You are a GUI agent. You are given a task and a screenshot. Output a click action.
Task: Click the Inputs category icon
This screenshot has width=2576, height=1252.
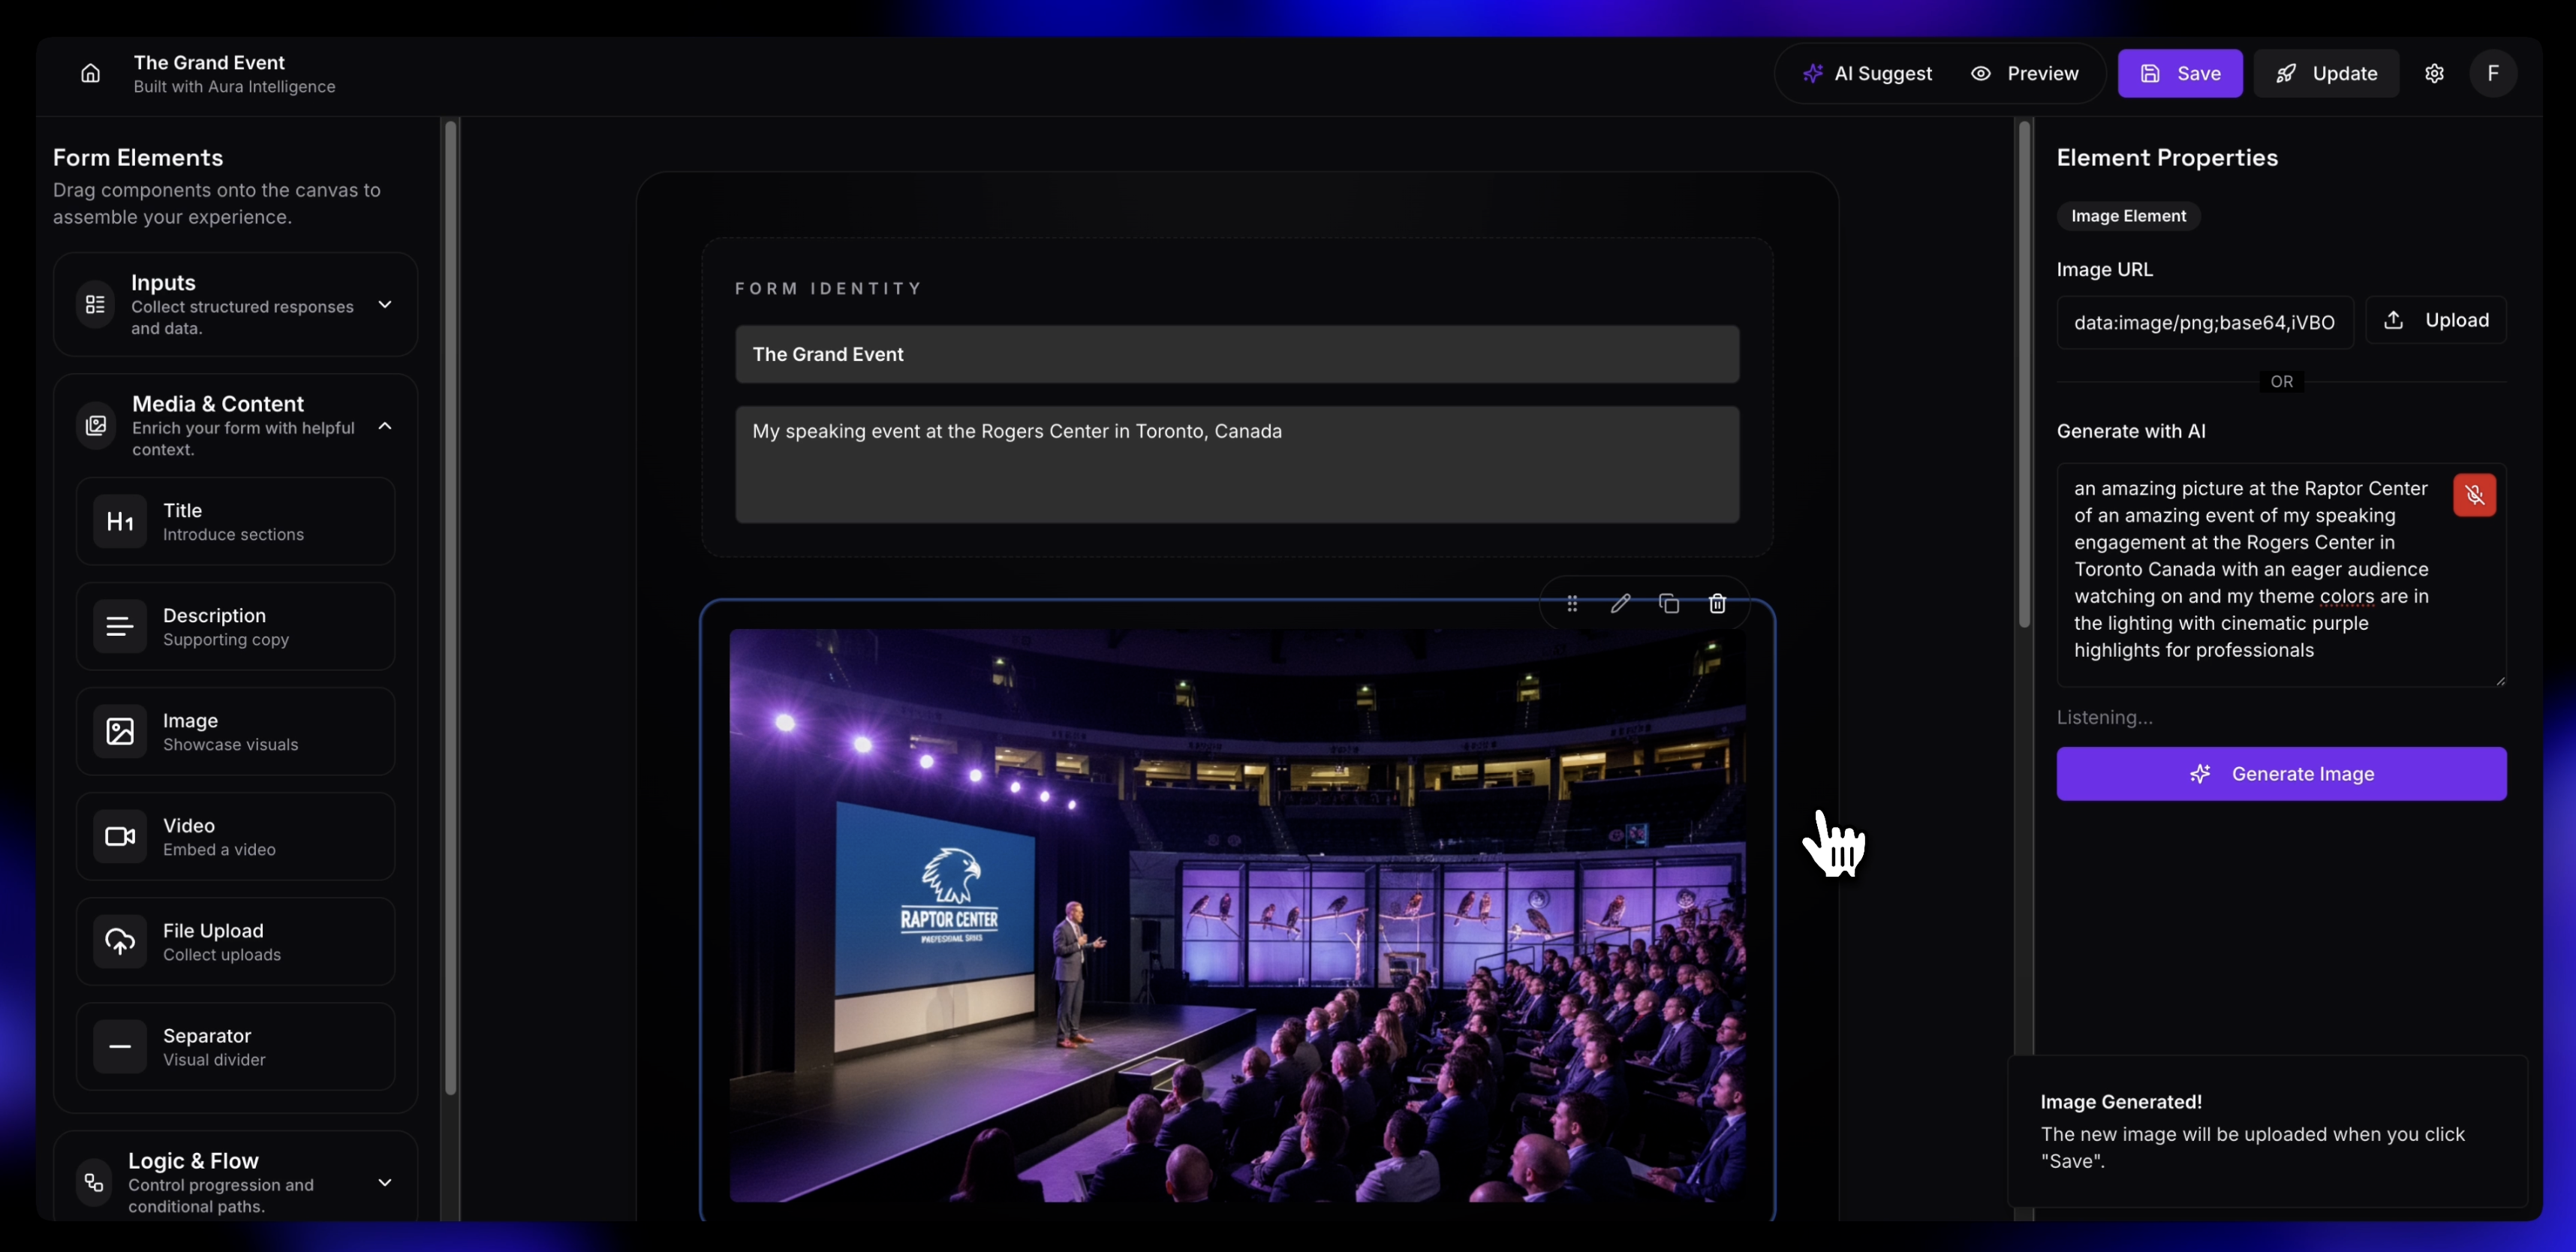pos(95,304)
